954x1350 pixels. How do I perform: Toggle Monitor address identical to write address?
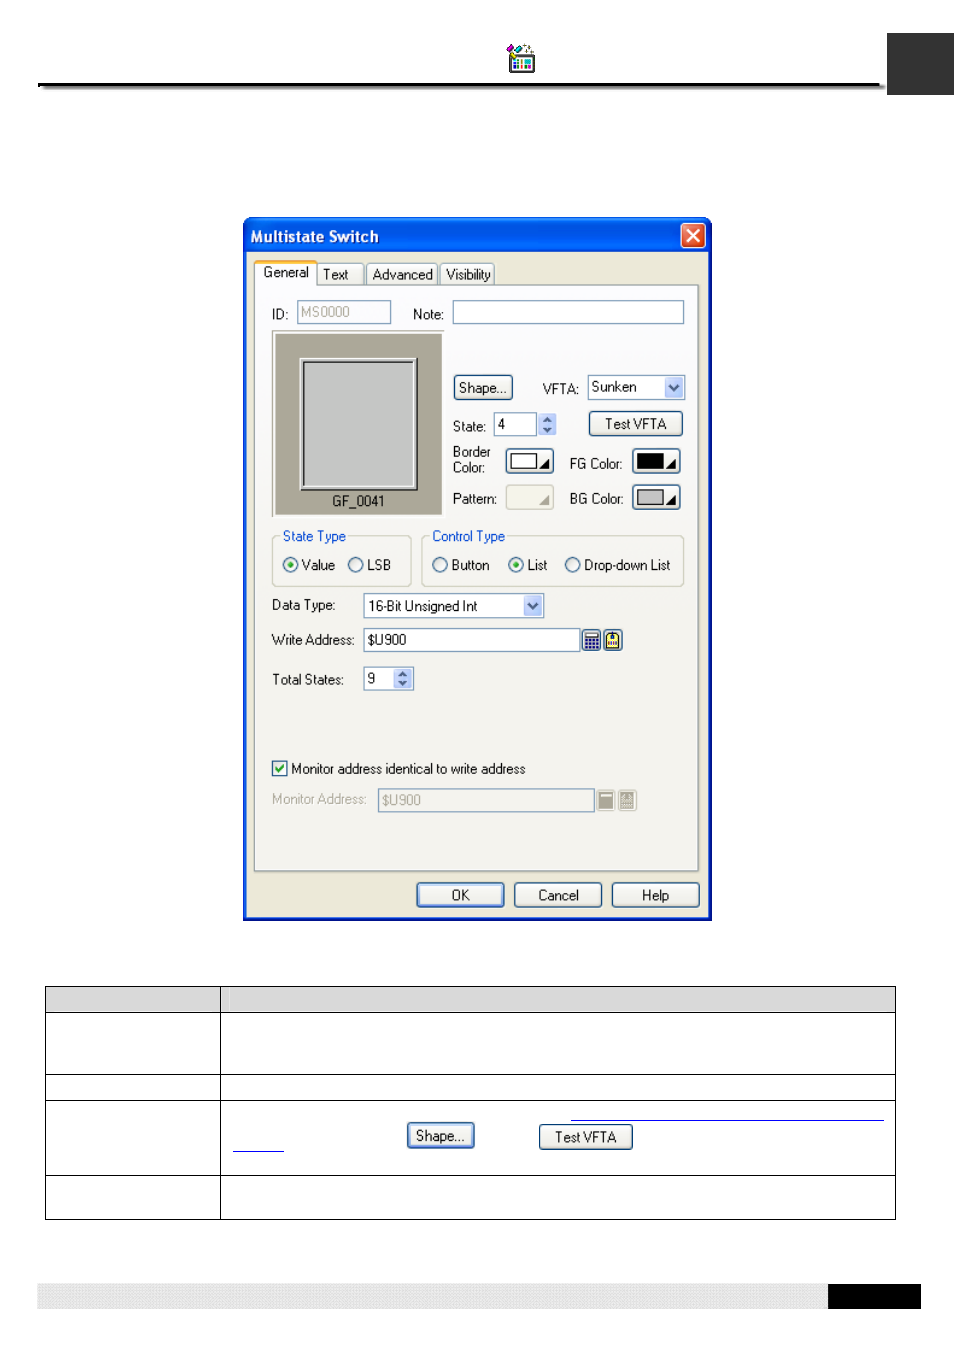pos(280,769)
